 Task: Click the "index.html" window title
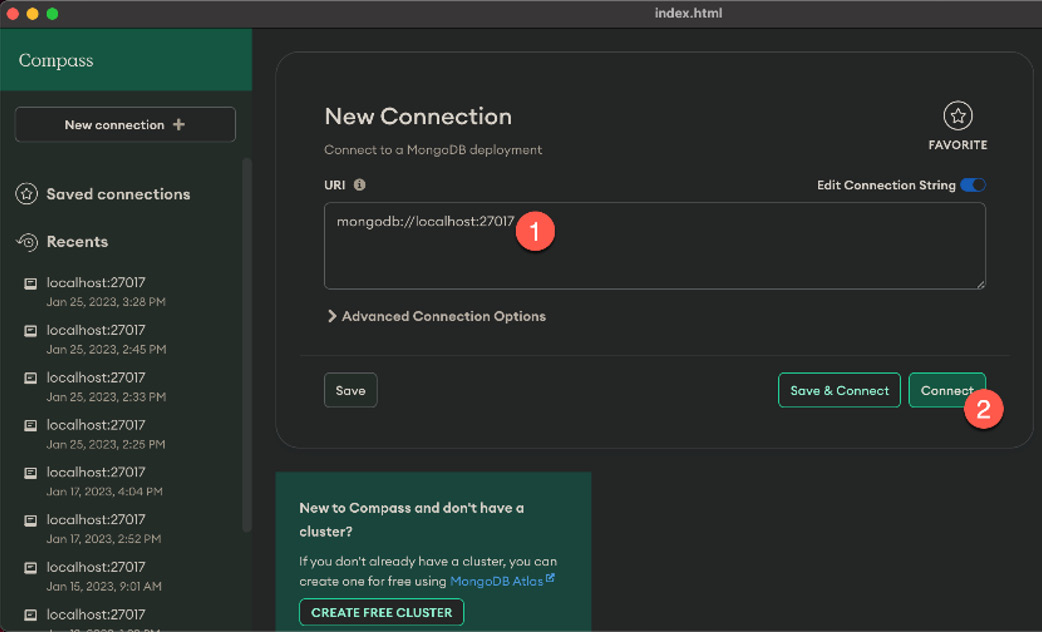coord(688,13)
